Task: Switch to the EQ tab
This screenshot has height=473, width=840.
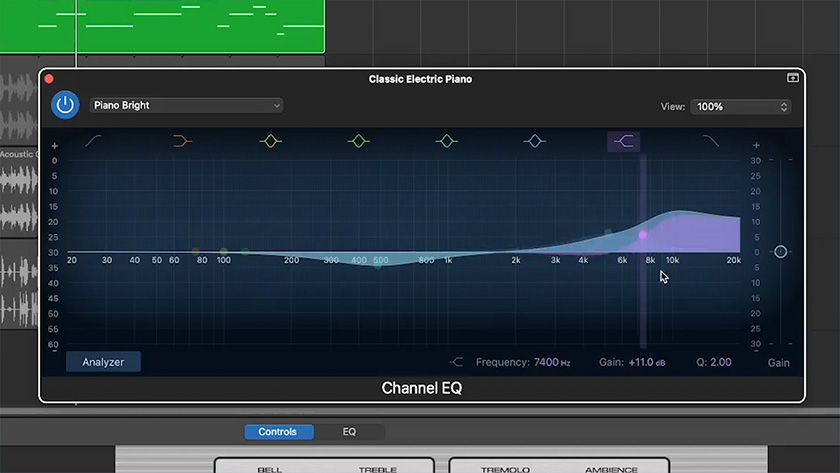Action: (x=349, y=432)
